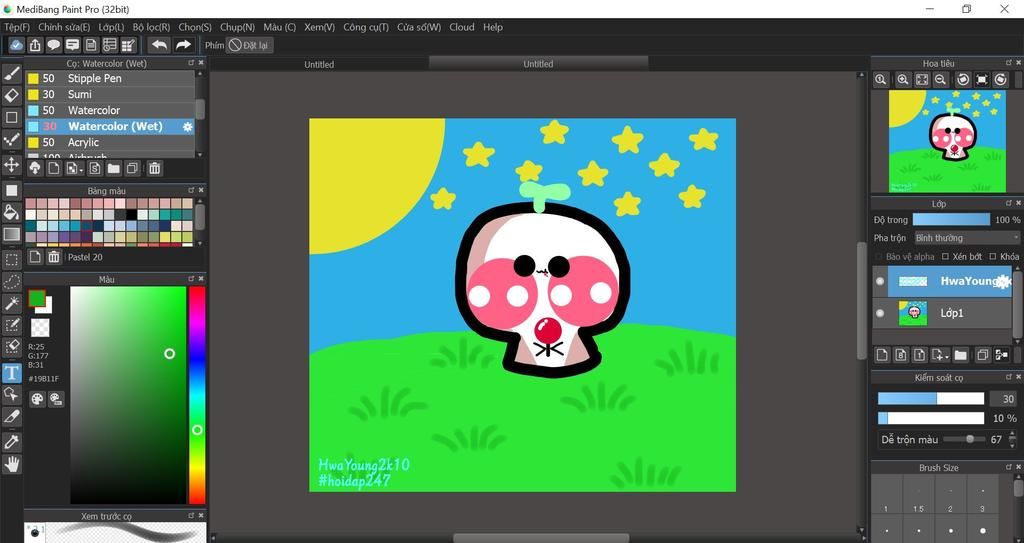Open the Công cụ(T) menu

(366, 27)
